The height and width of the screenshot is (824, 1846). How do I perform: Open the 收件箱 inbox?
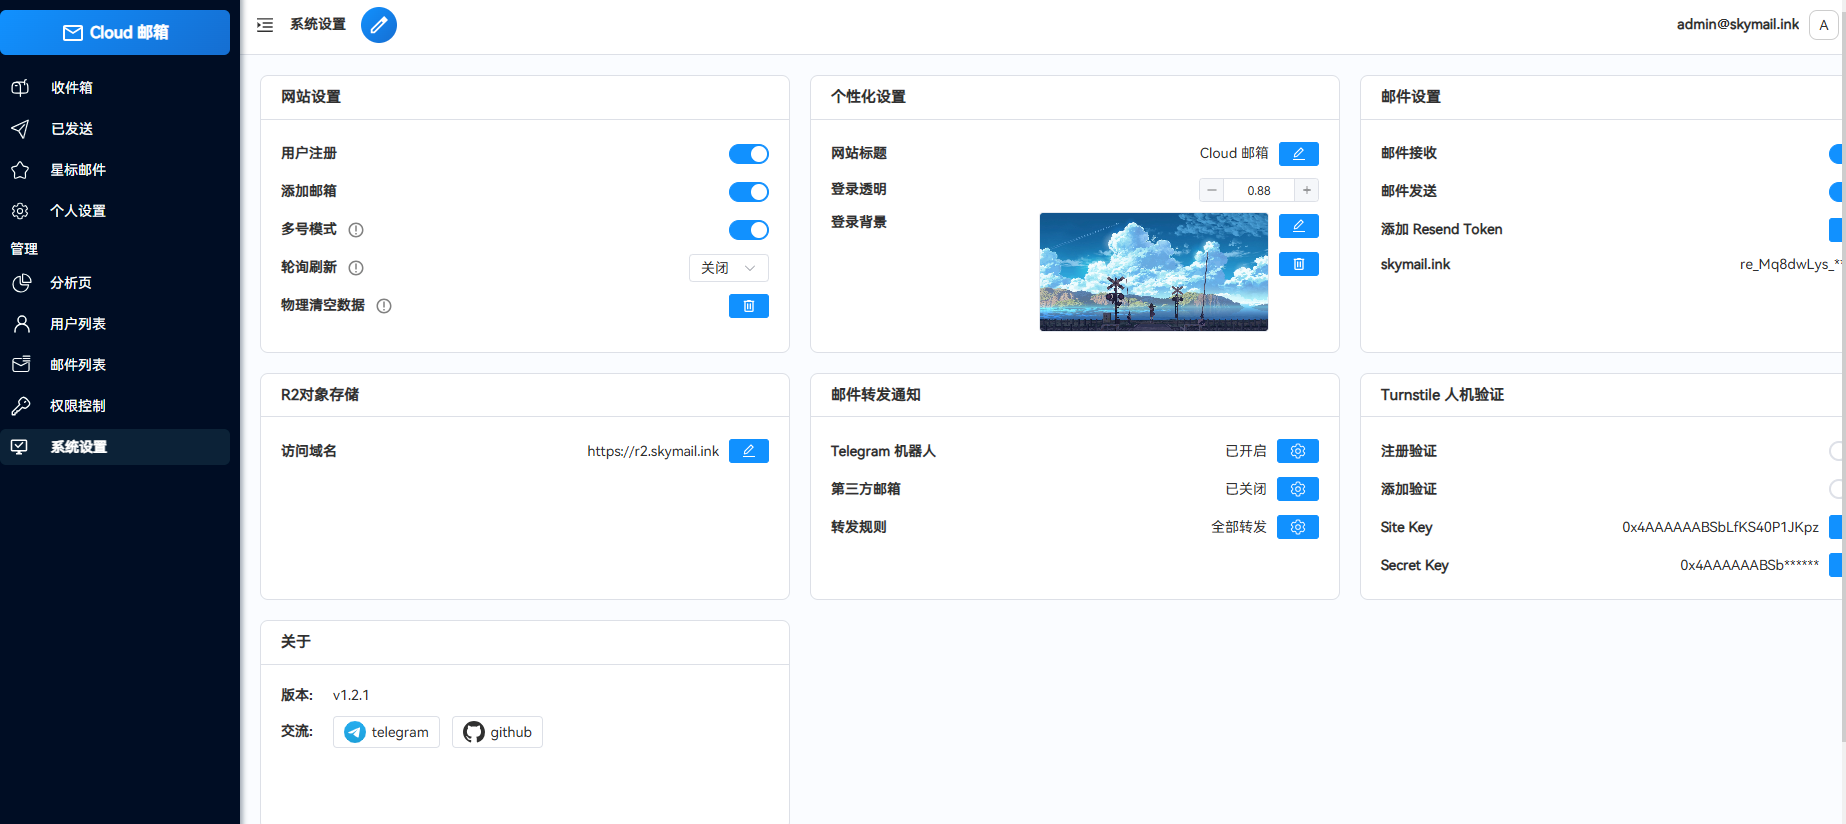point(115,88)
